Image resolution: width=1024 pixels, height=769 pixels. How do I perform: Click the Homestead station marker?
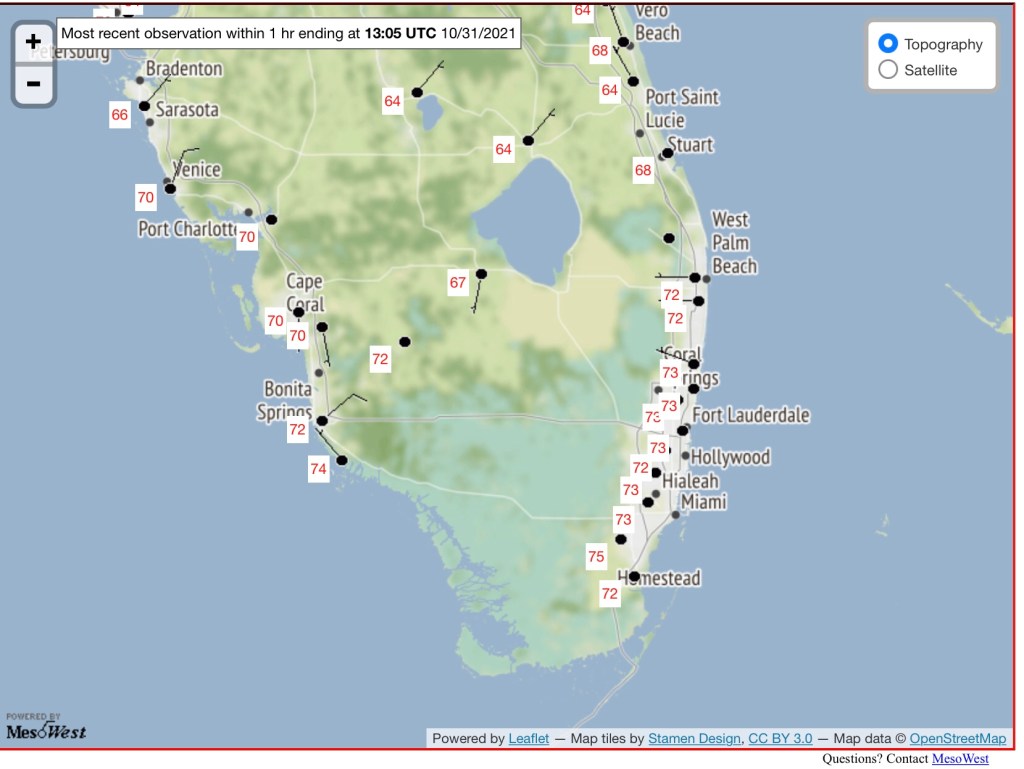(x=634, y=576)
